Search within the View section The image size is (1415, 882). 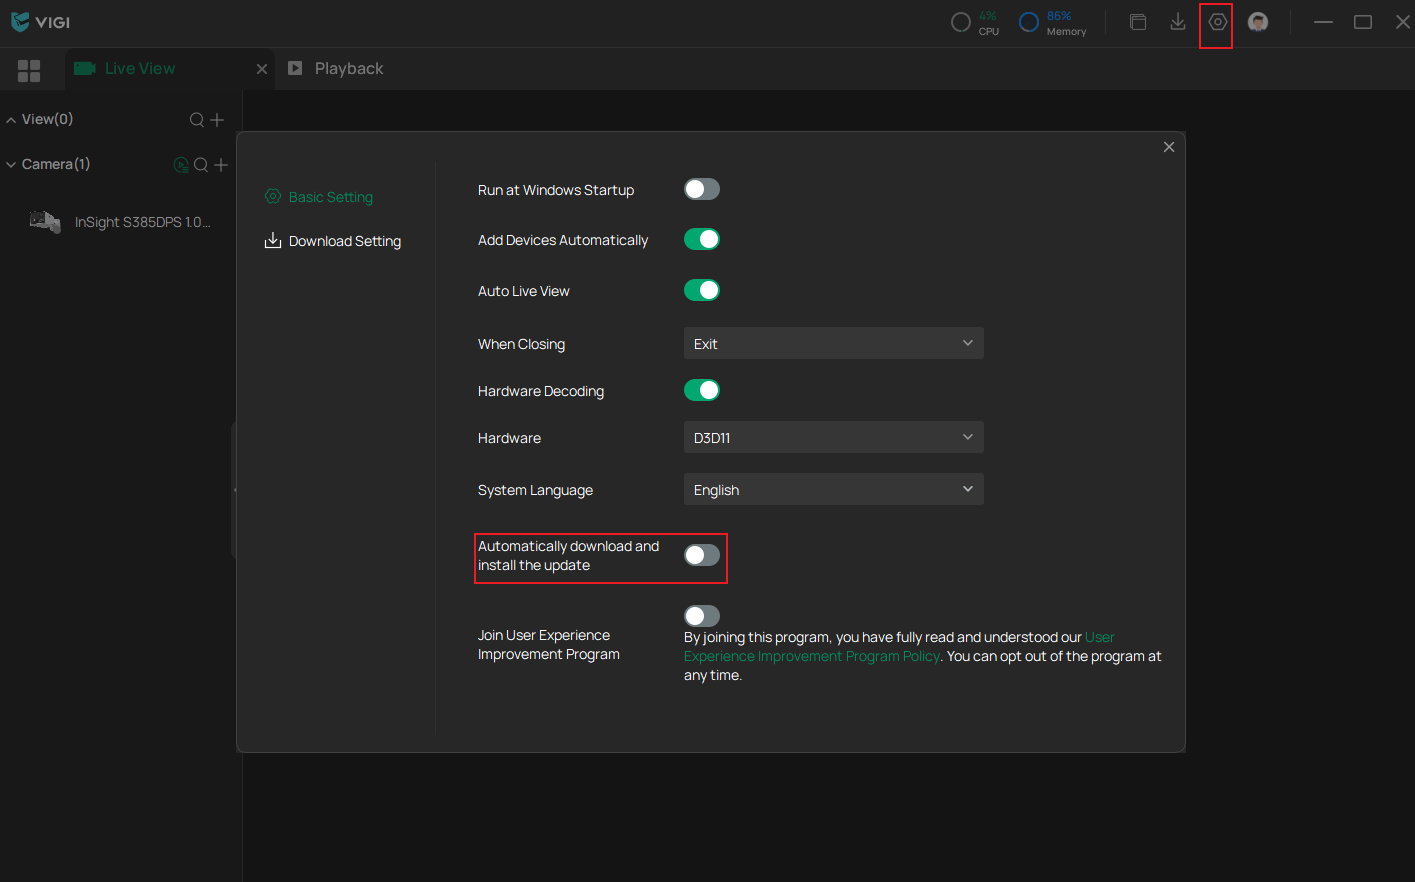tap(197, 120)
